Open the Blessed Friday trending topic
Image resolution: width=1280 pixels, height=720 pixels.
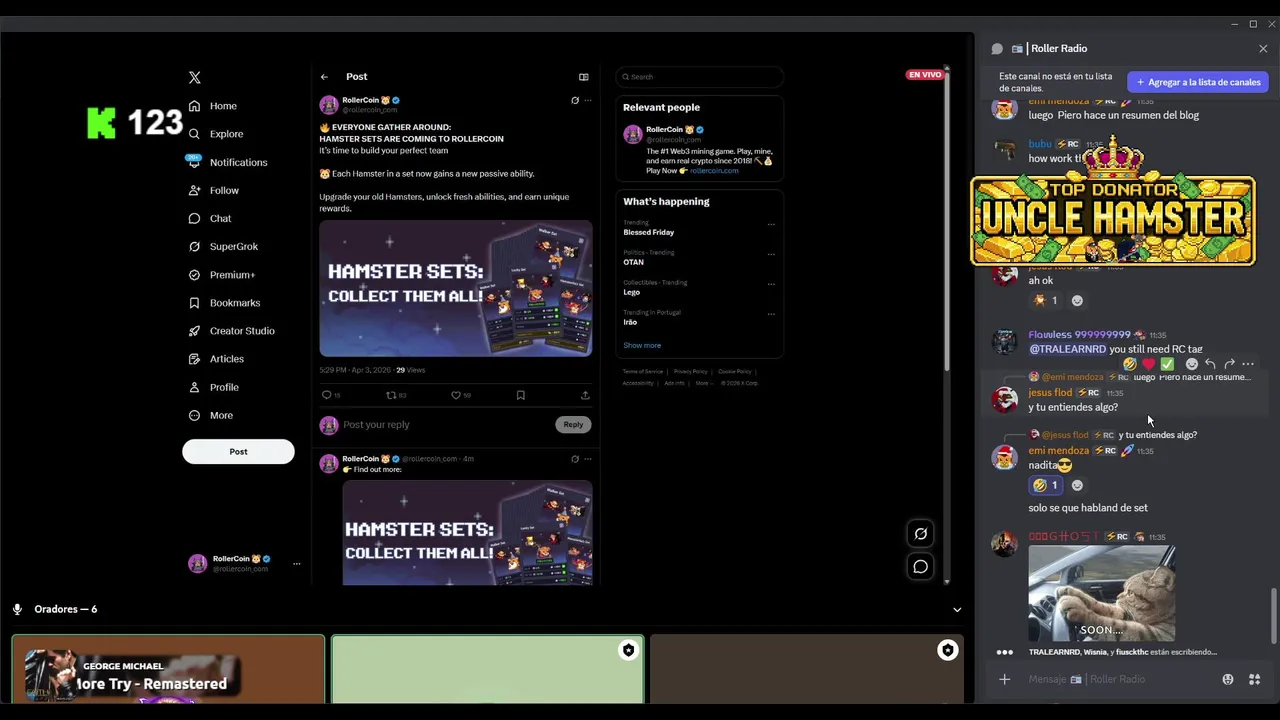pos(649,232)
